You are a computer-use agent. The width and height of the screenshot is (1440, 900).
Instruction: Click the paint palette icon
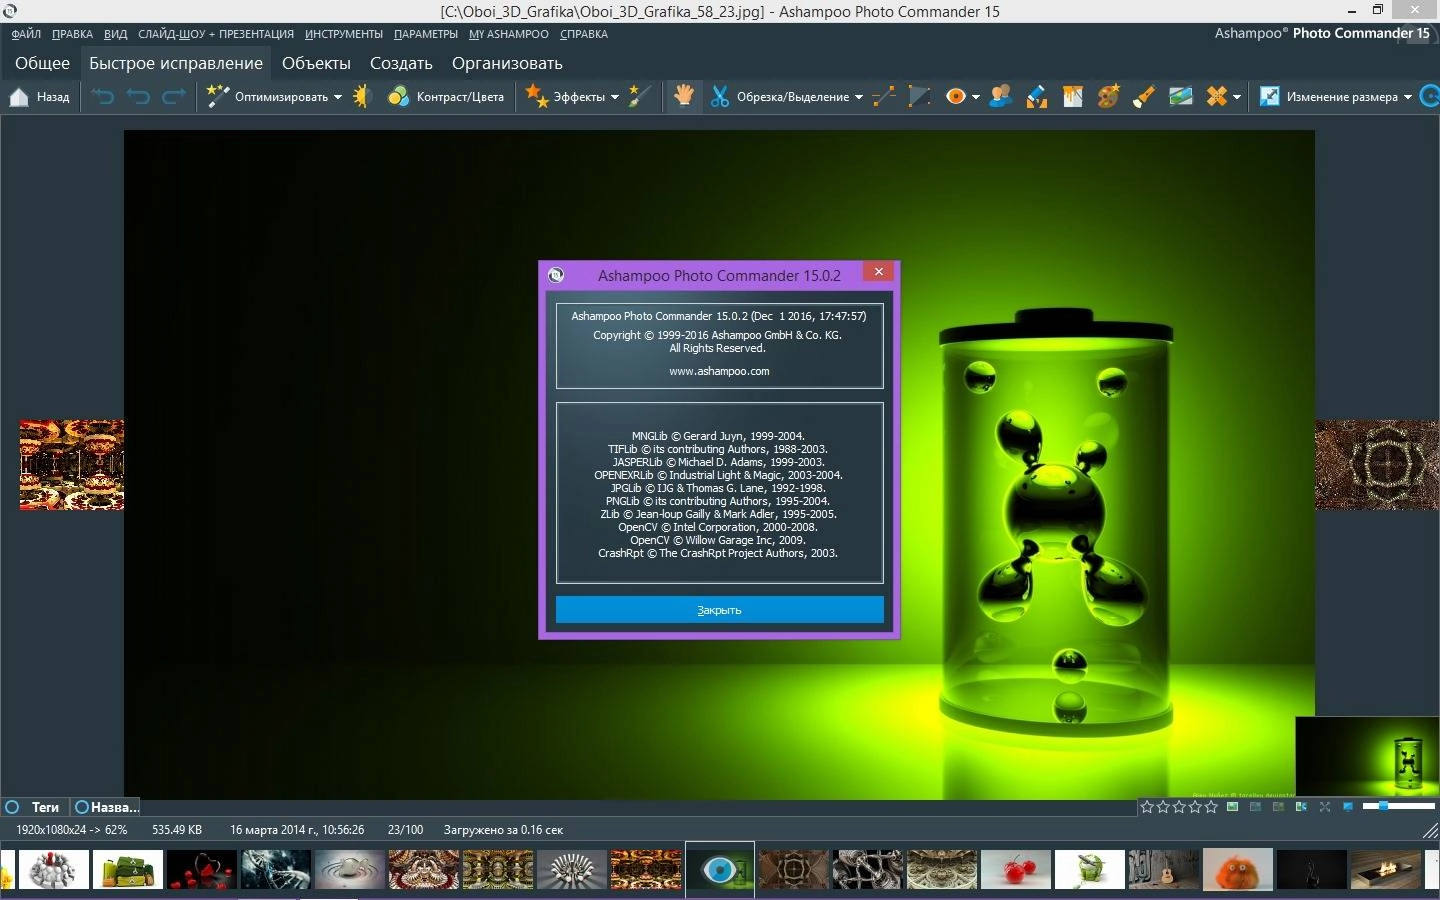(x=1108, y=97)
